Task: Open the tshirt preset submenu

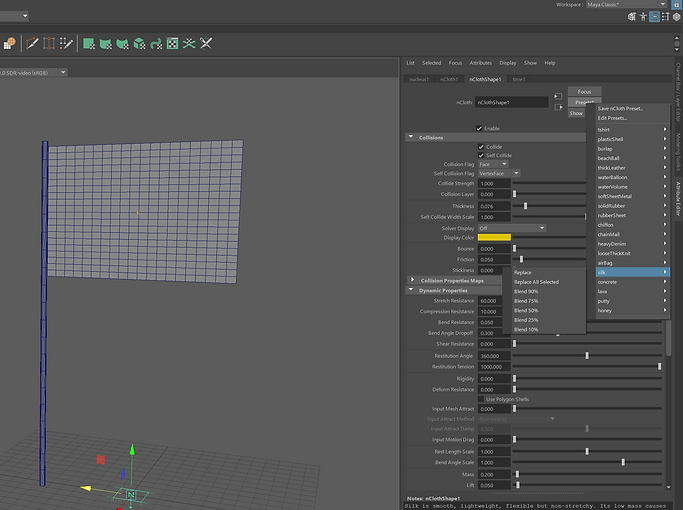Action: [x=632, y=129]
